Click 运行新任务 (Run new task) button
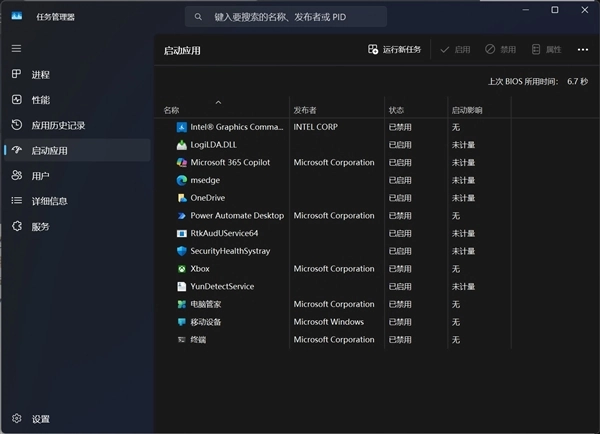 (395, 49)
